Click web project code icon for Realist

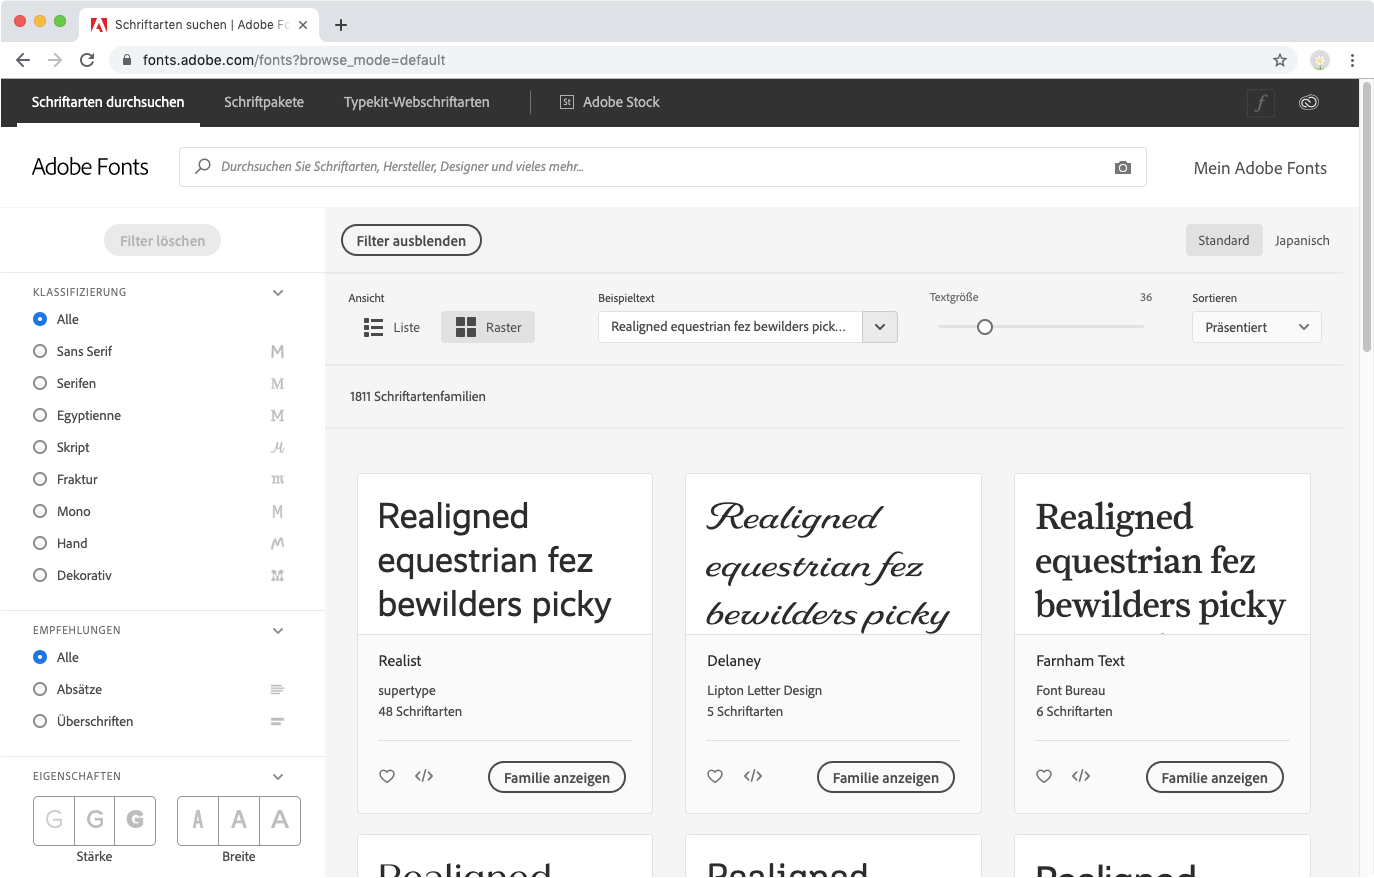pyautogui.click(x=424, y=776)
